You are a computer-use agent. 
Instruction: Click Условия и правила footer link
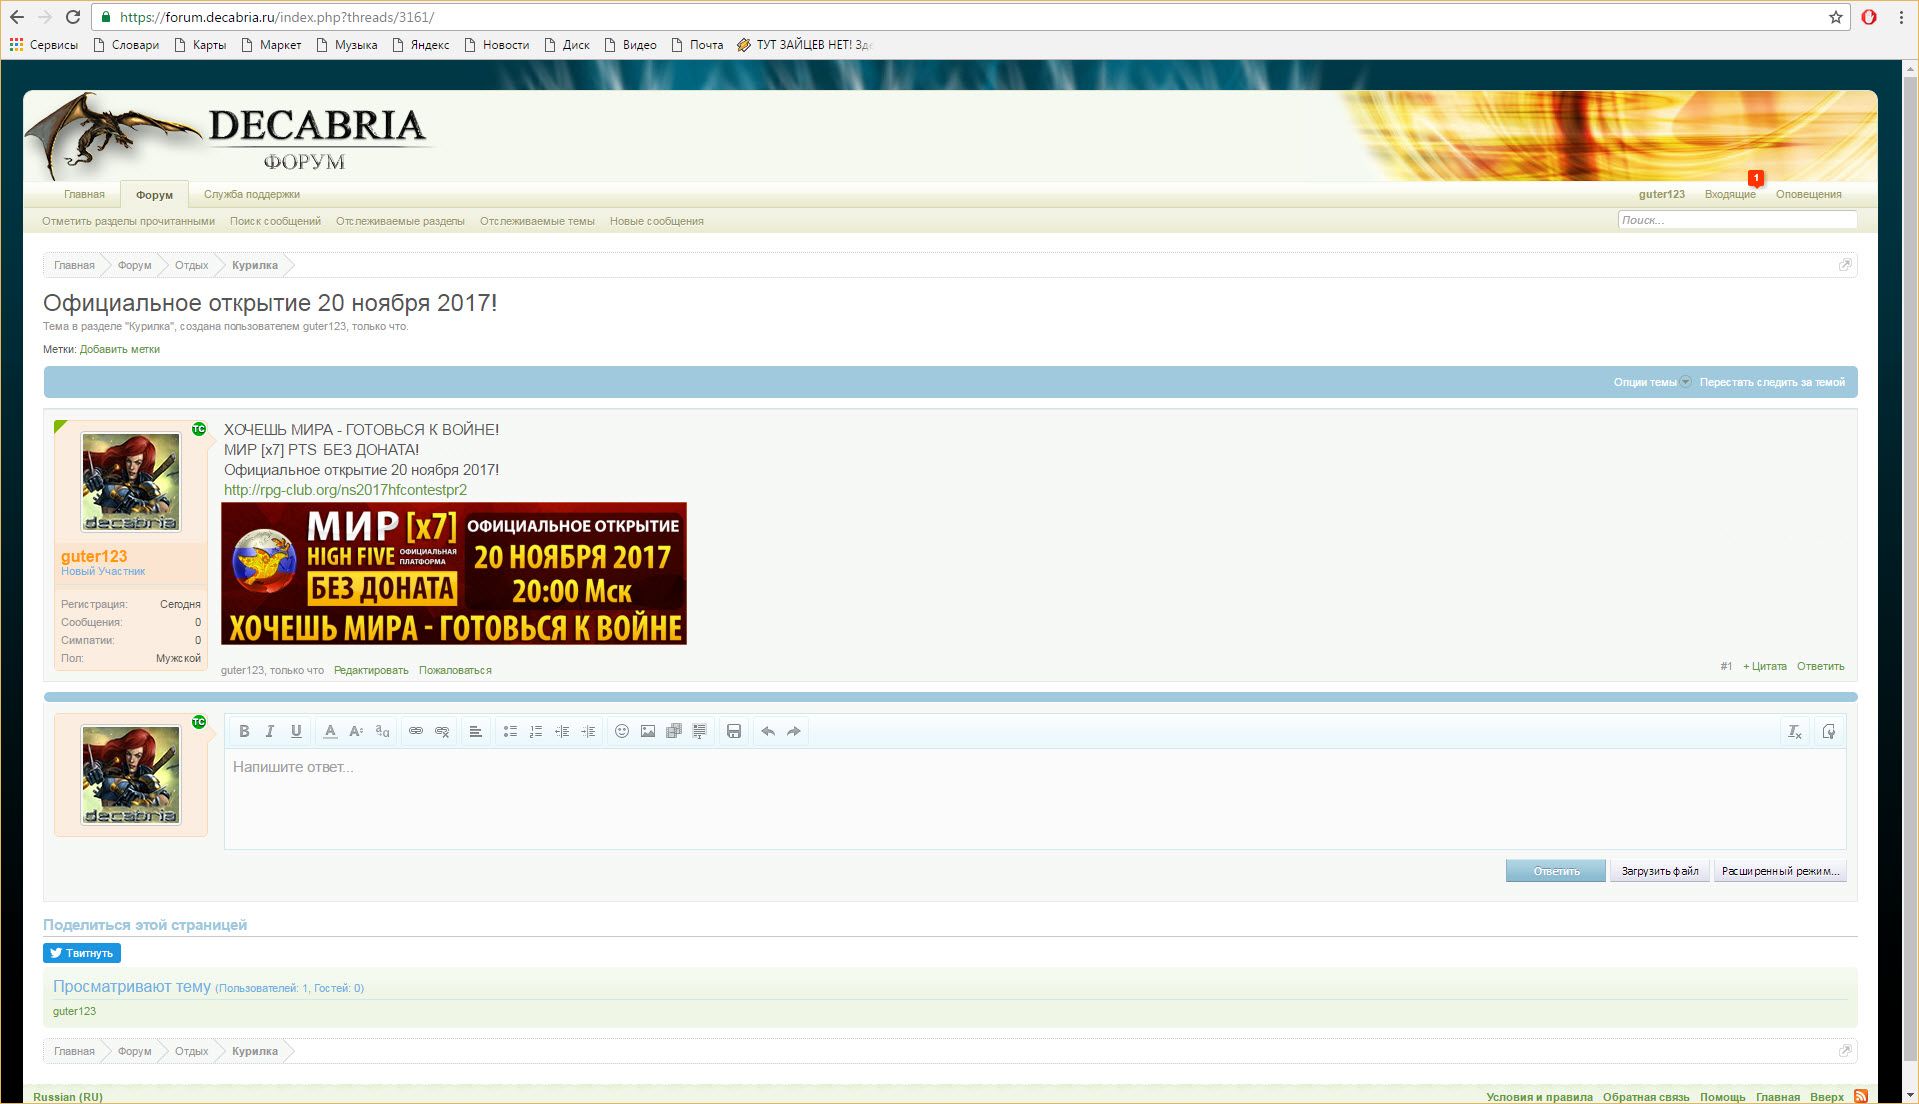[1539, 1097]
